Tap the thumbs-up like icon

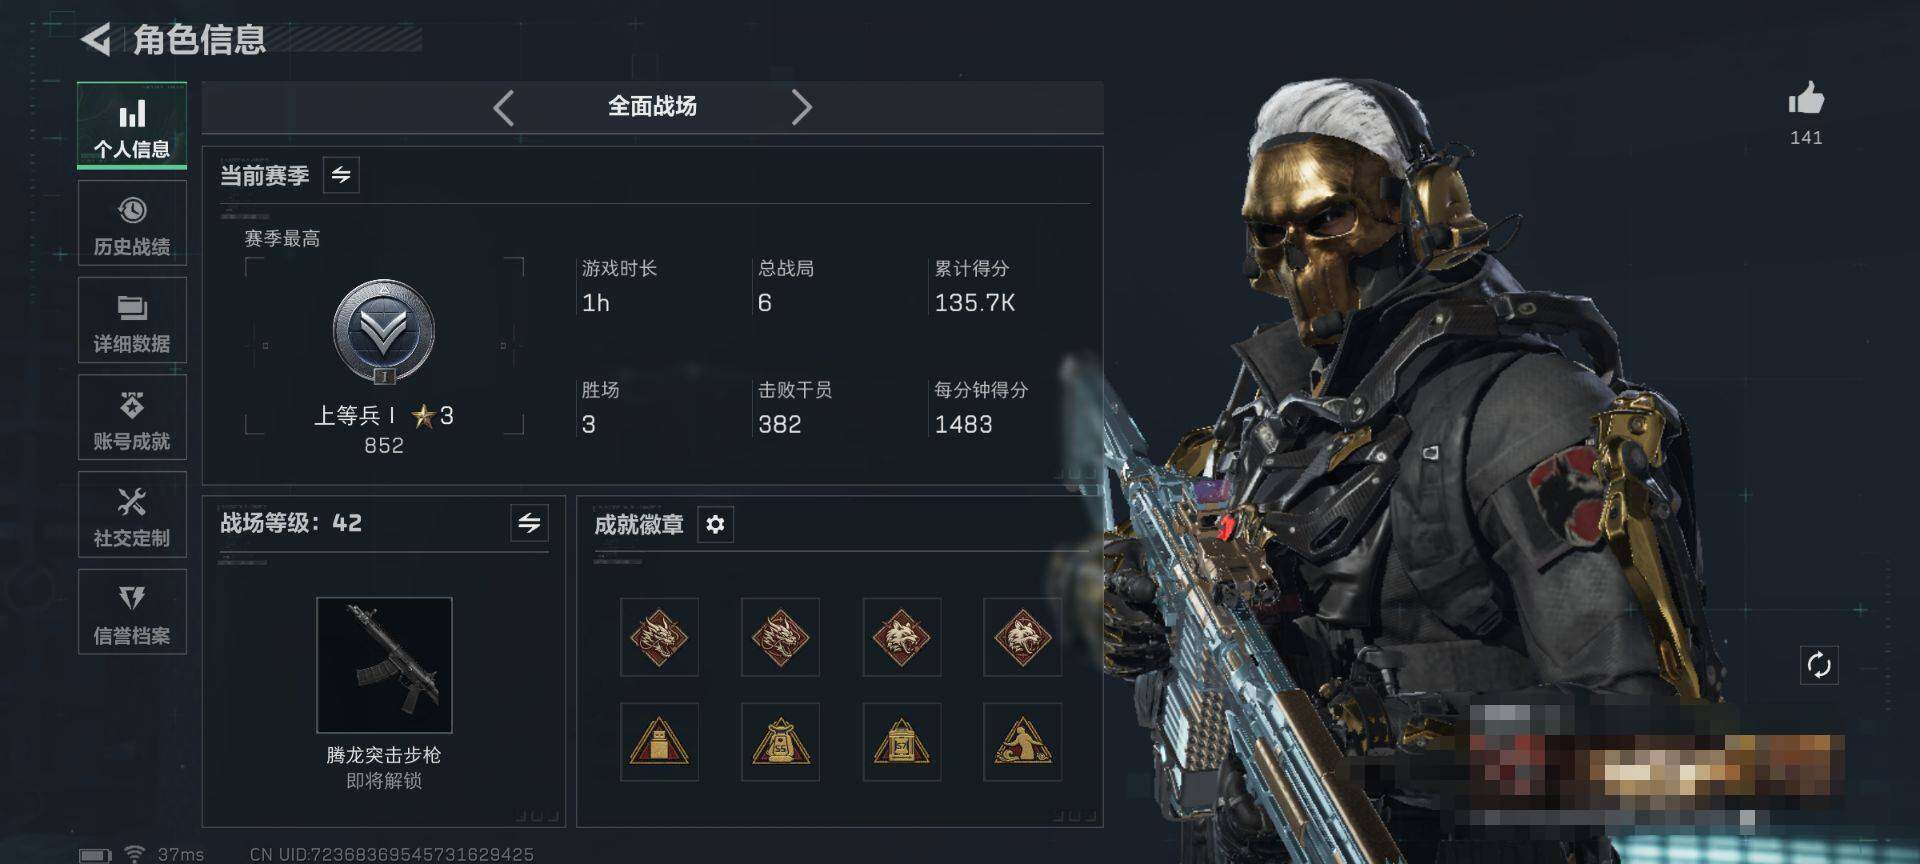1805,99
